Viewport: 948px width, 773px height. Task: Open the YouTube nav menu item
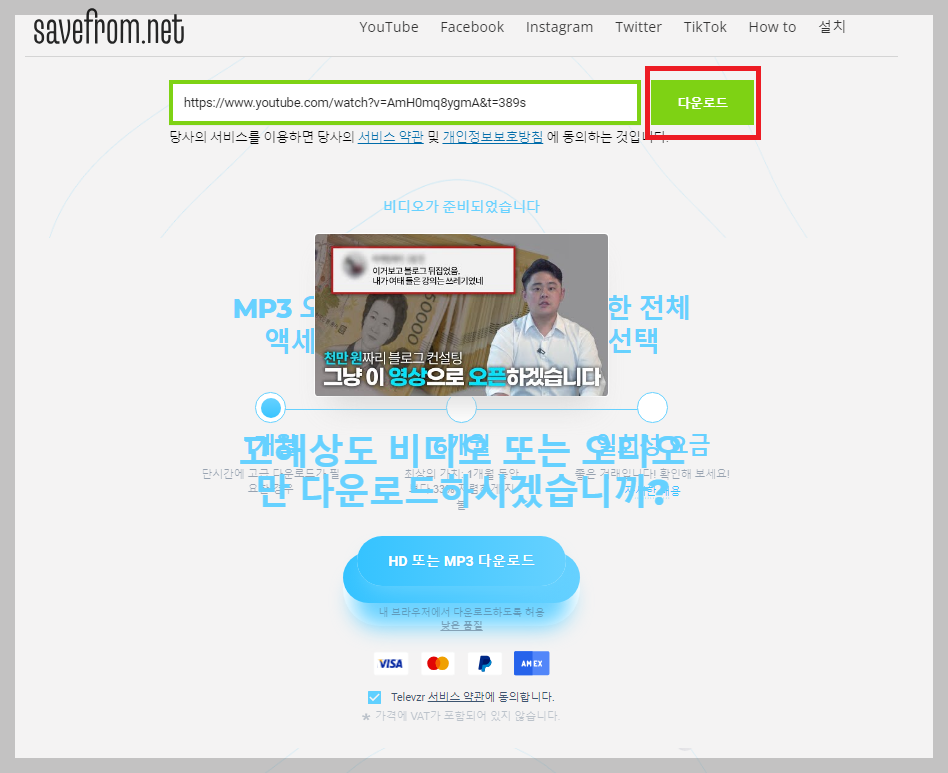pyautogui.click(x=389, y=27)
